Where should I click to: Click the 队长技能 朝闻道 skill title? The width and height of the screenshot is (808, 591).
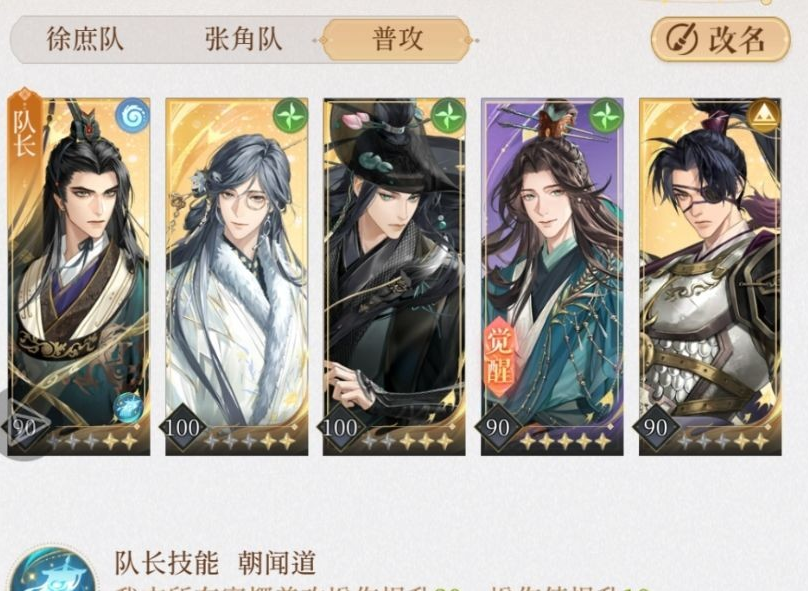(215, 563)
